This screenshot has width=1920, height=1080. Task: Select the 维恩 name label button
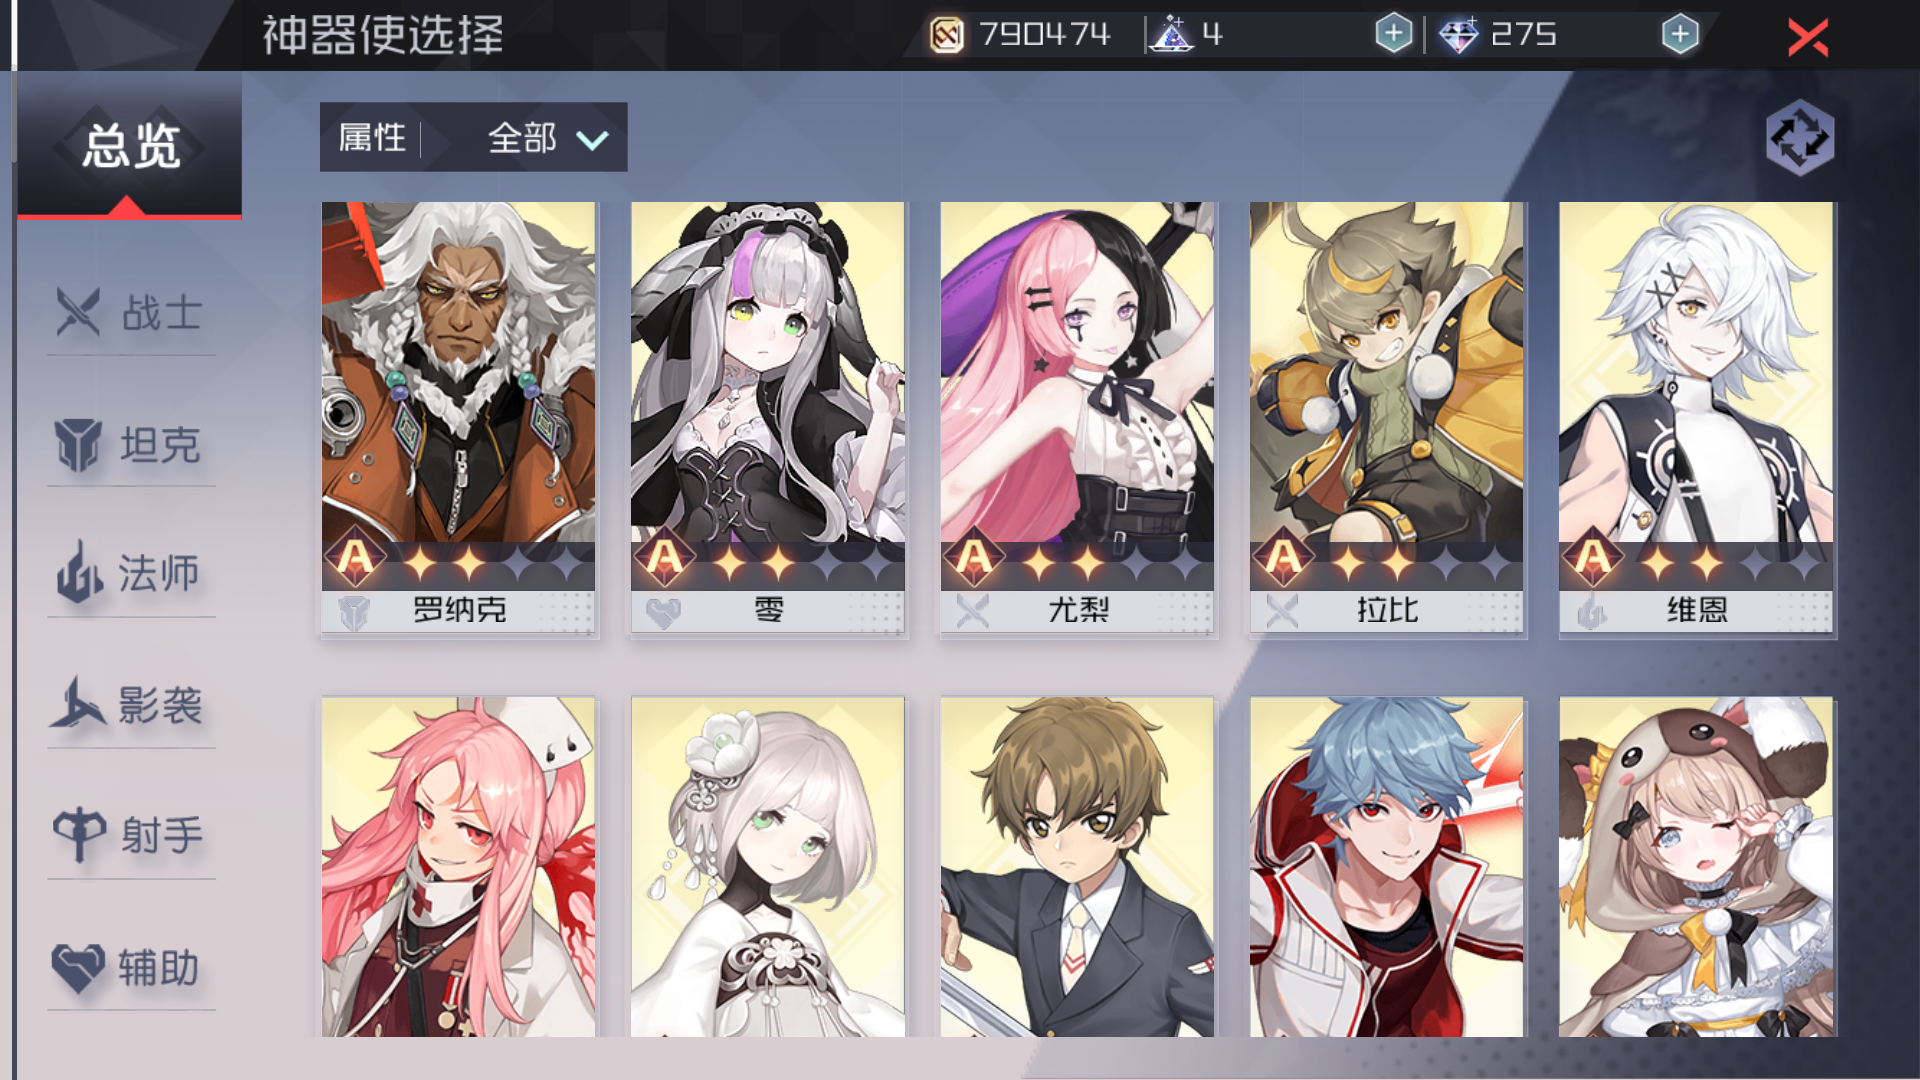click(1696, 610)
